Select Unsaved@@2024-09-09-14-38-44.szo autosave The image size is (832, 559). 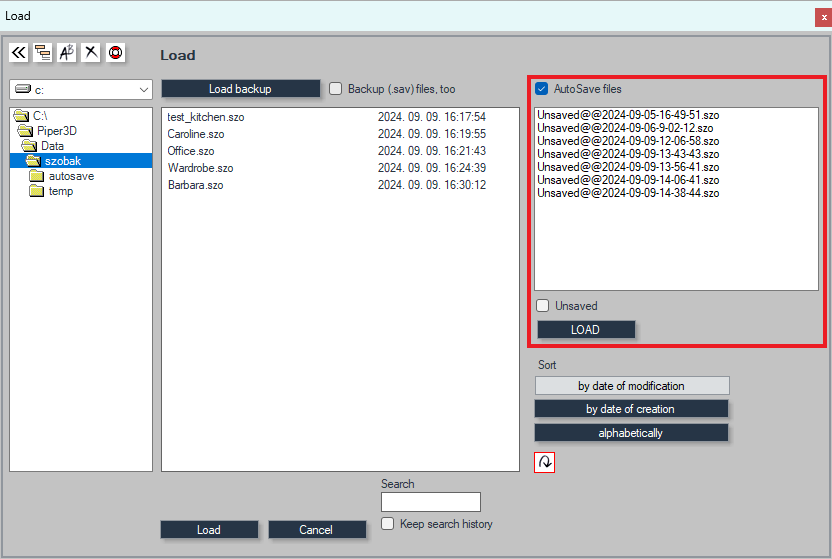point(628,193)
